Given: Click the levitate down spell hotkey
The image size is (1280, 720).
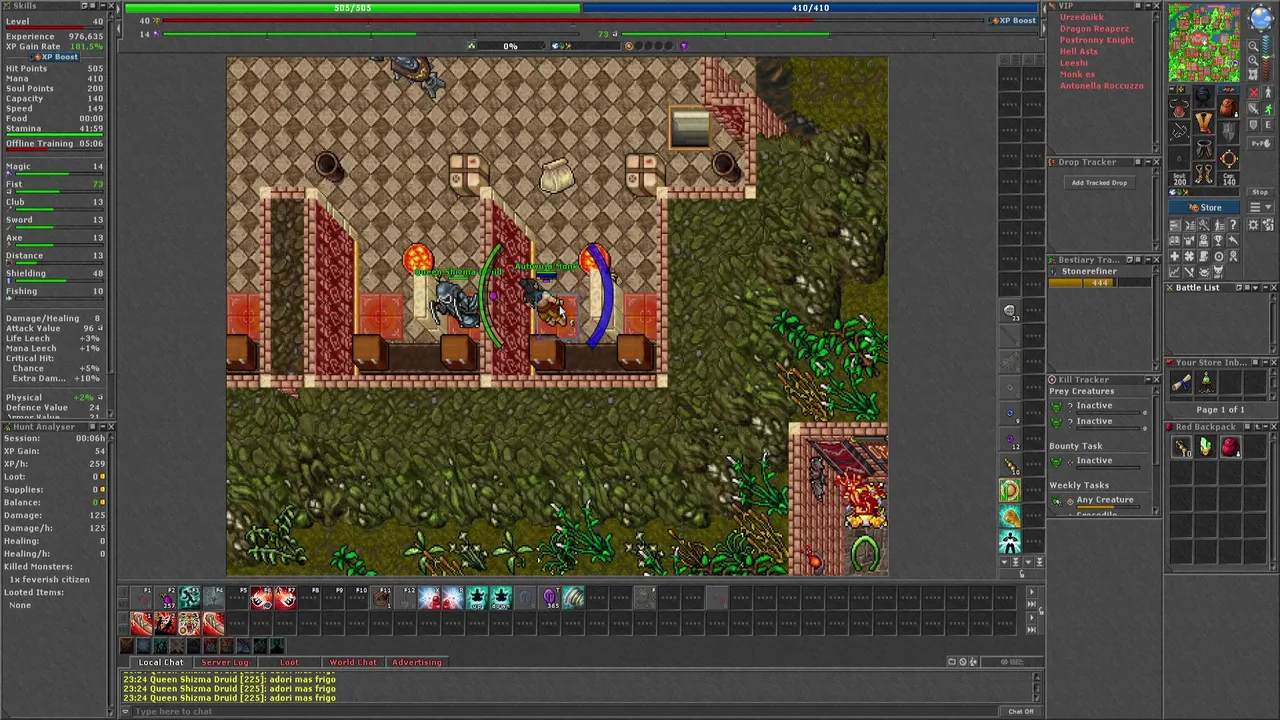Looking at the screenshot, I should (501, 598).
